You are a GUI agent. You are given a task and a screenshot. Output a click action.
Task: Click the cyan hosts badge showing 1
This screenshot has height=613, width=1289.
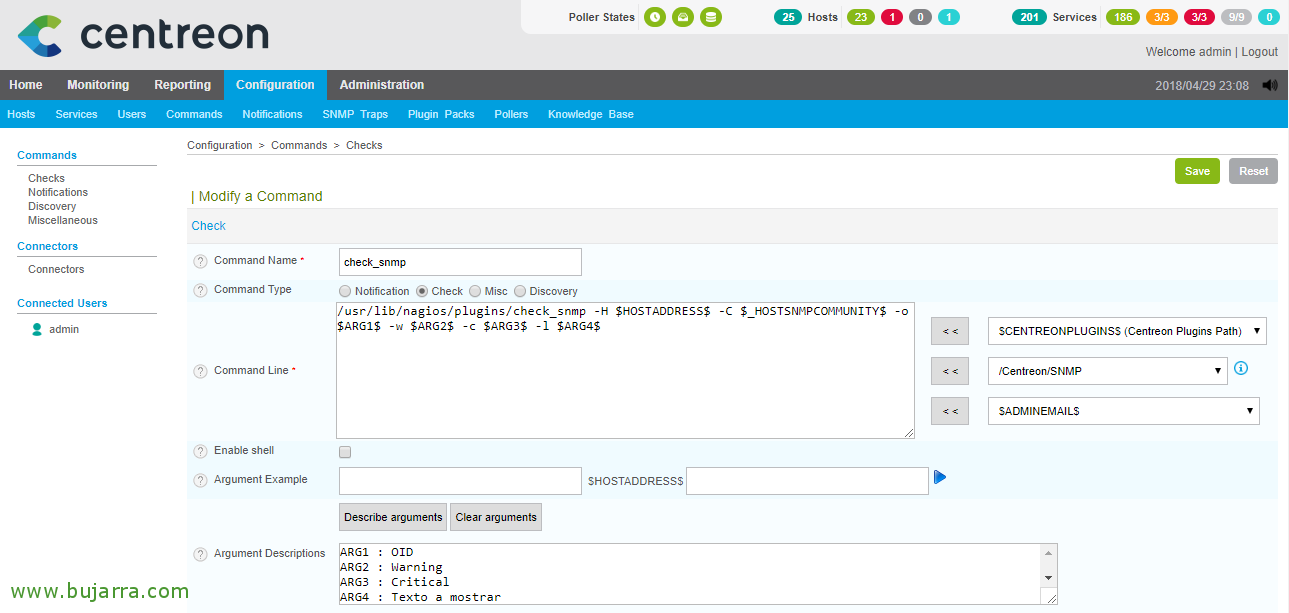pos(949,17)
